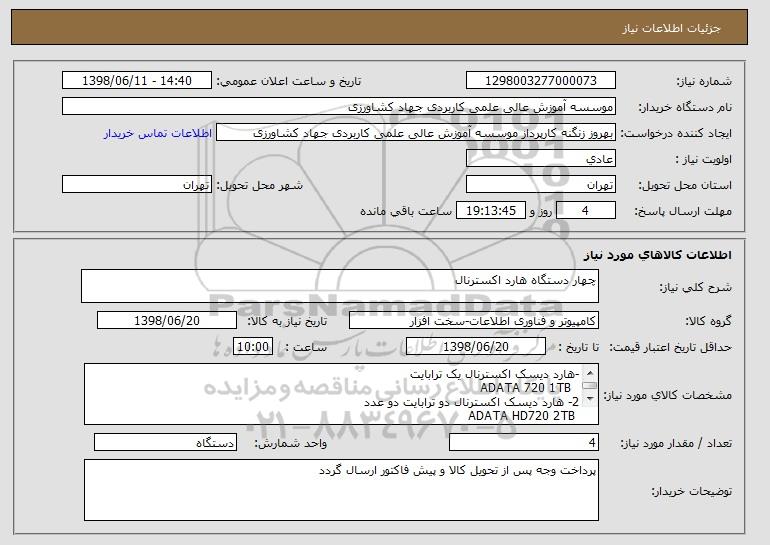Click the شماره نیاز field 1298003277000073
The image size is (770, 545).
tap(541, 81)
